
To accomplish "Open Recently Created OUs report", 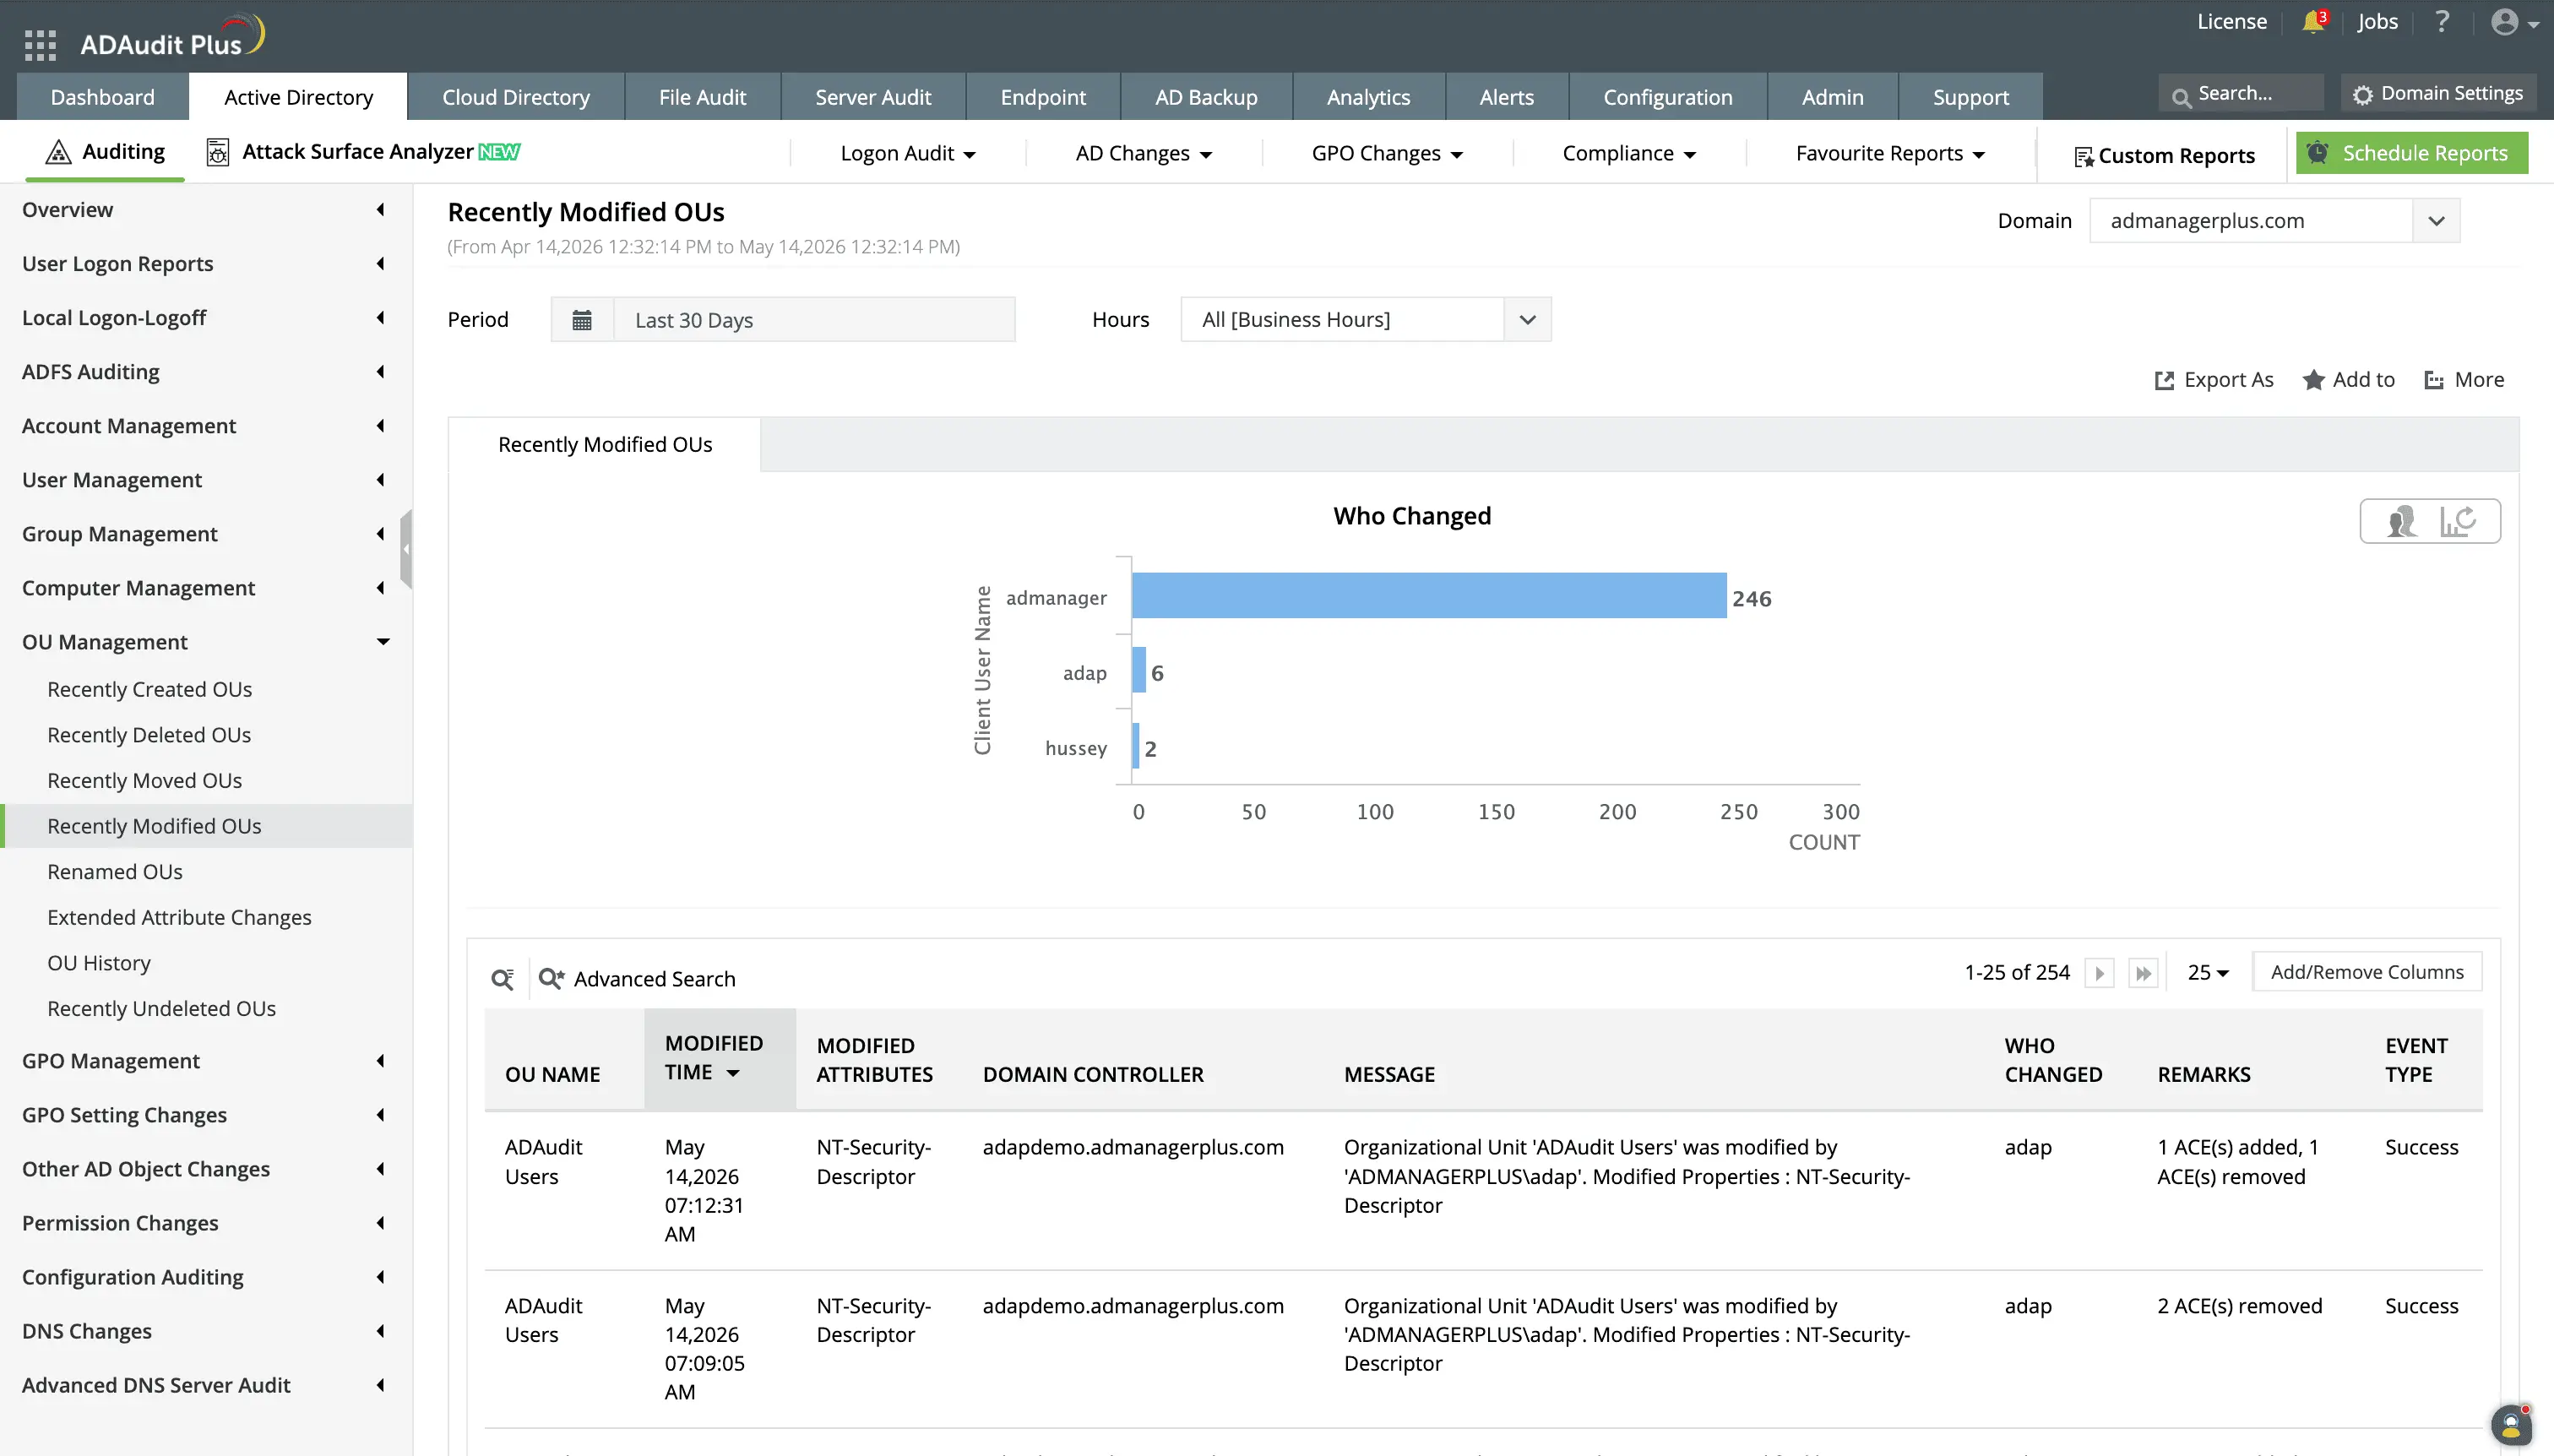I will click(150, 690).
